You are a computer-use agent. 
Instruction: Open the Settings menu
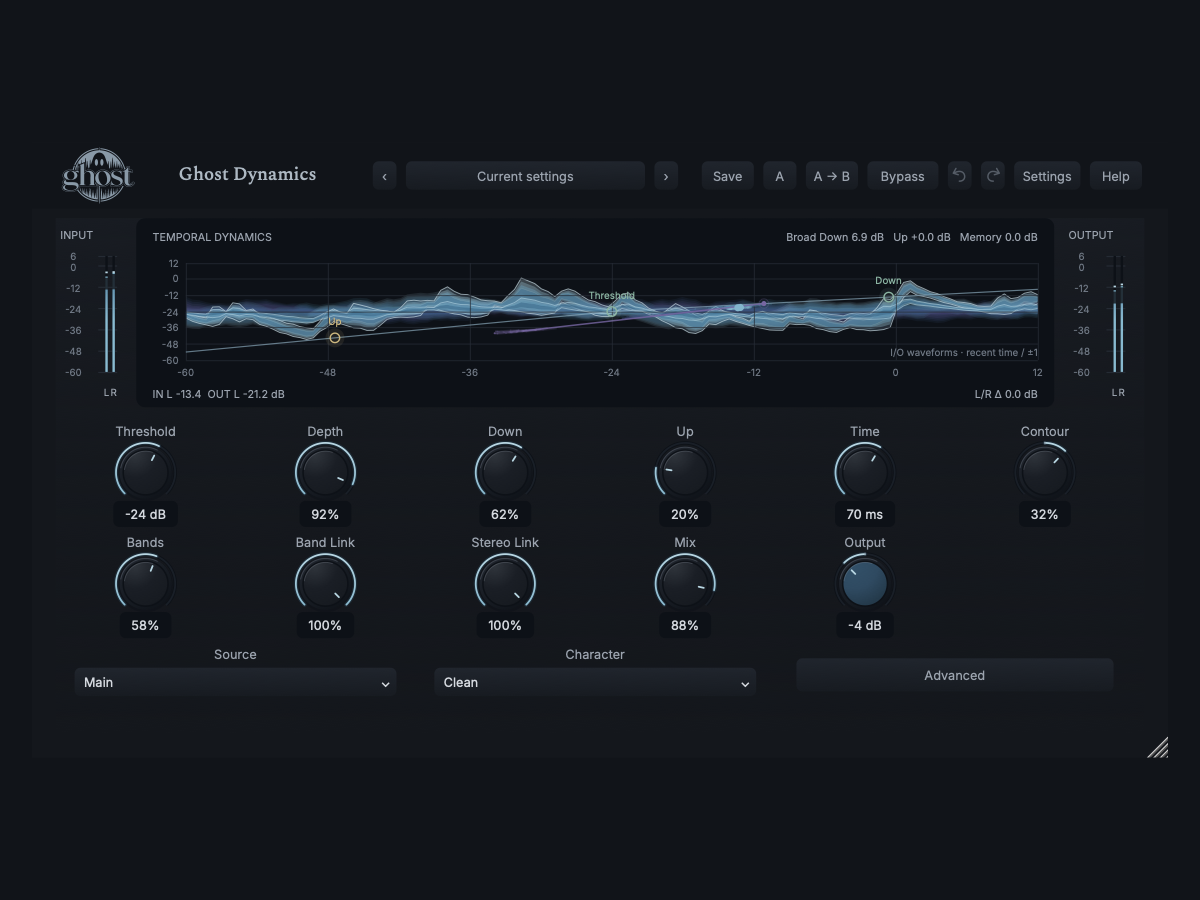[1047, 176]
